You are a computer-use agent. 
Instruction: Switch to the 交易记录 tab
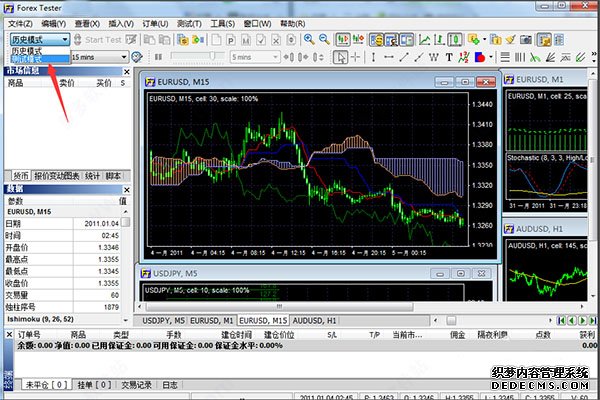coord(136,385)
